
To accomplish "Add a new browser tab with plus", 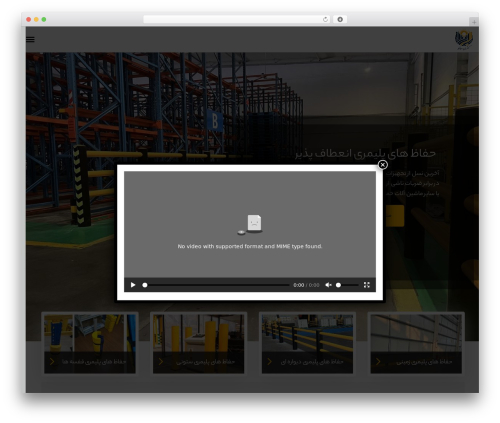I will [474, 22].
